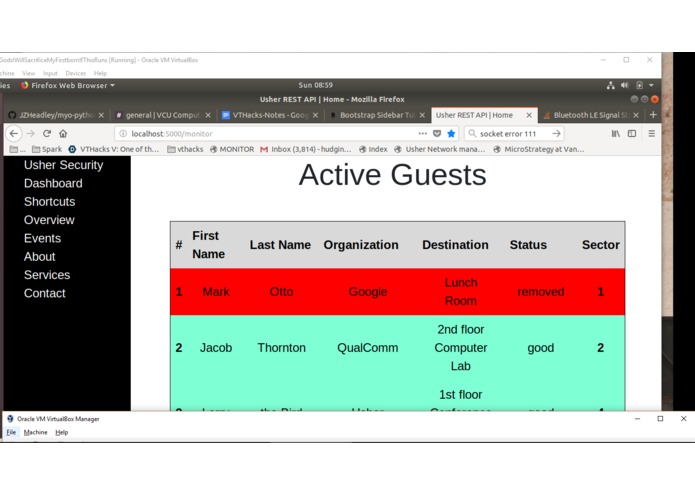Image resolution: width=695 pixels, height=494 pixels.
Task: Open the MONITOR bookmark
Action: (232, 149)
